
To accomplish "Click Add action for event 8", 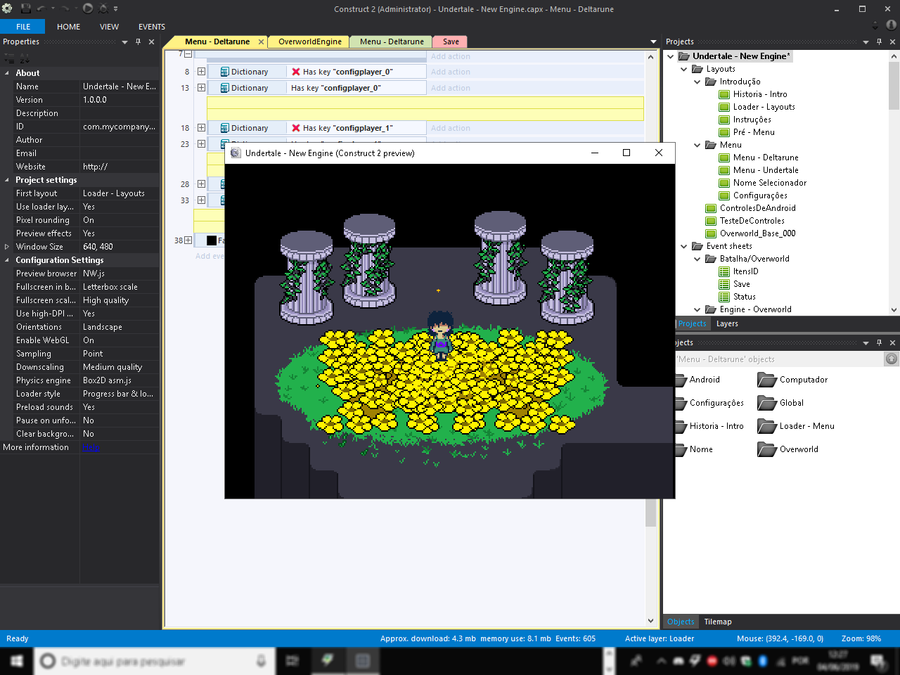I will tap(450, 72).
